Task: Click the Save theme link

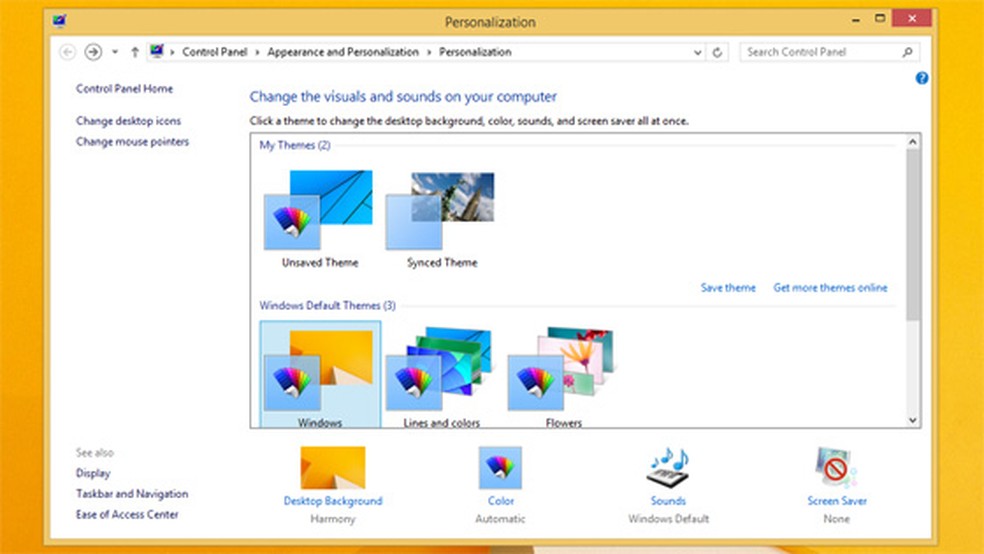Action: coord(728,287)
